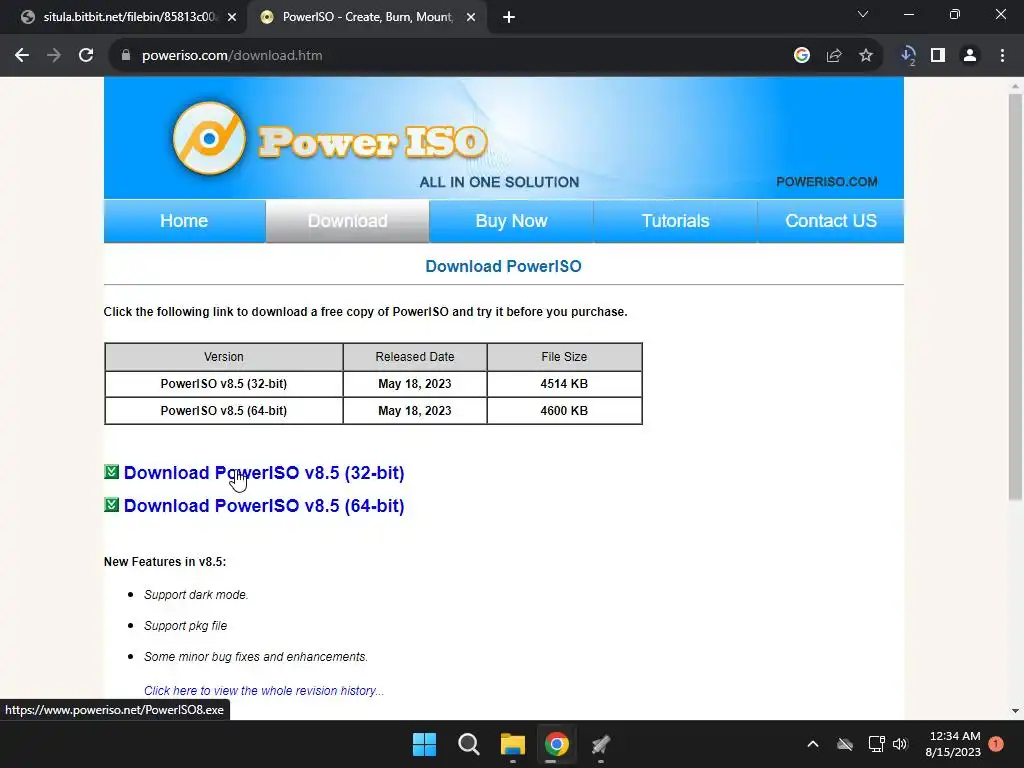1024x768 pixels.
Task: Close the PowerISO tab
Action: [471, 18]
